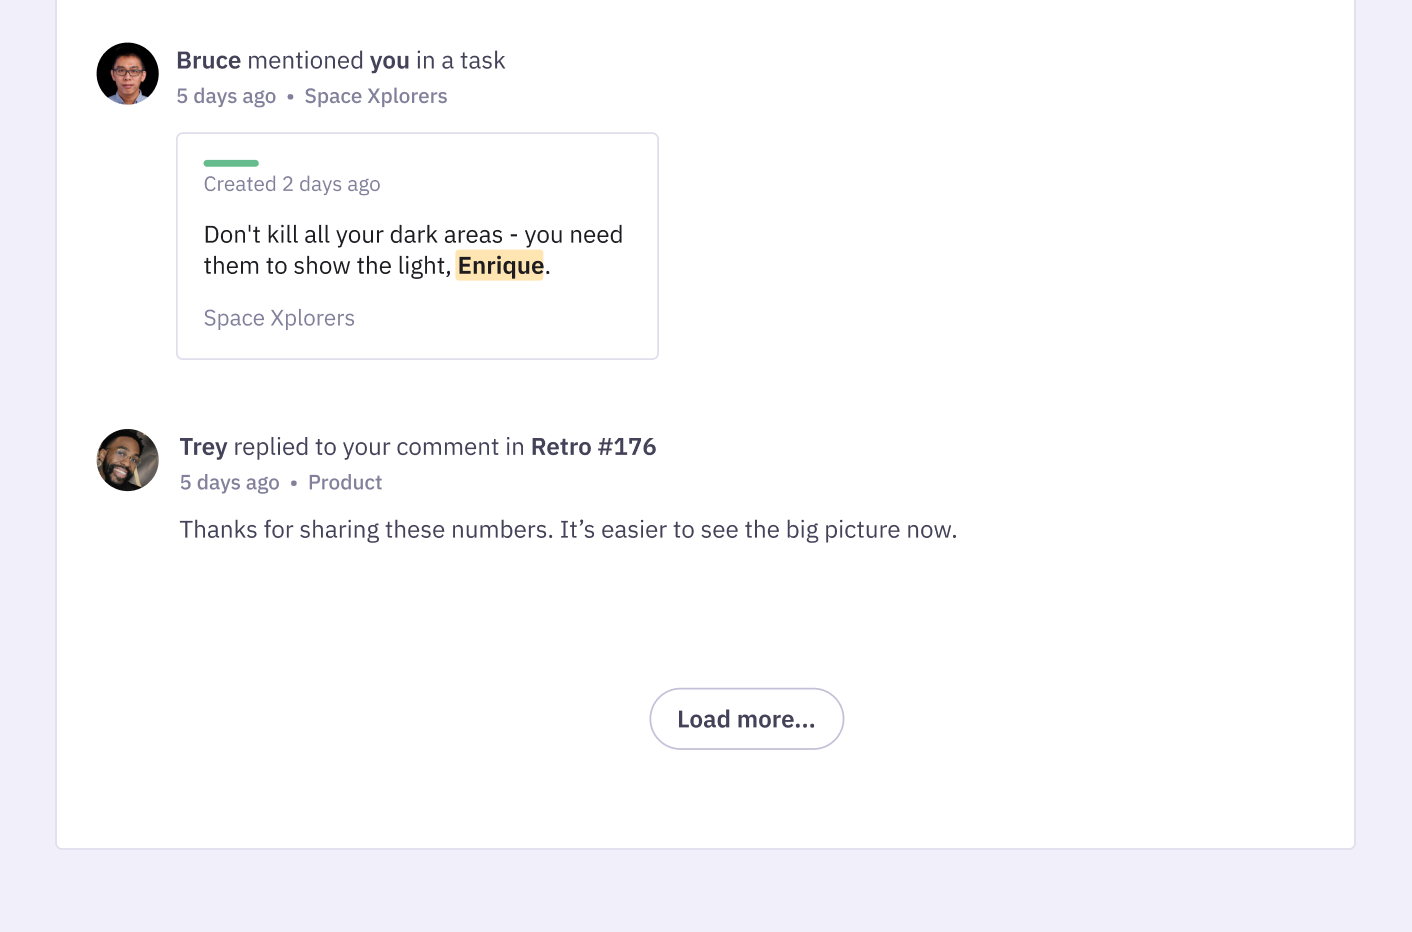Click Bruce's profile avatar
This screenshot has width=1412, height=932.
point(127,73)
